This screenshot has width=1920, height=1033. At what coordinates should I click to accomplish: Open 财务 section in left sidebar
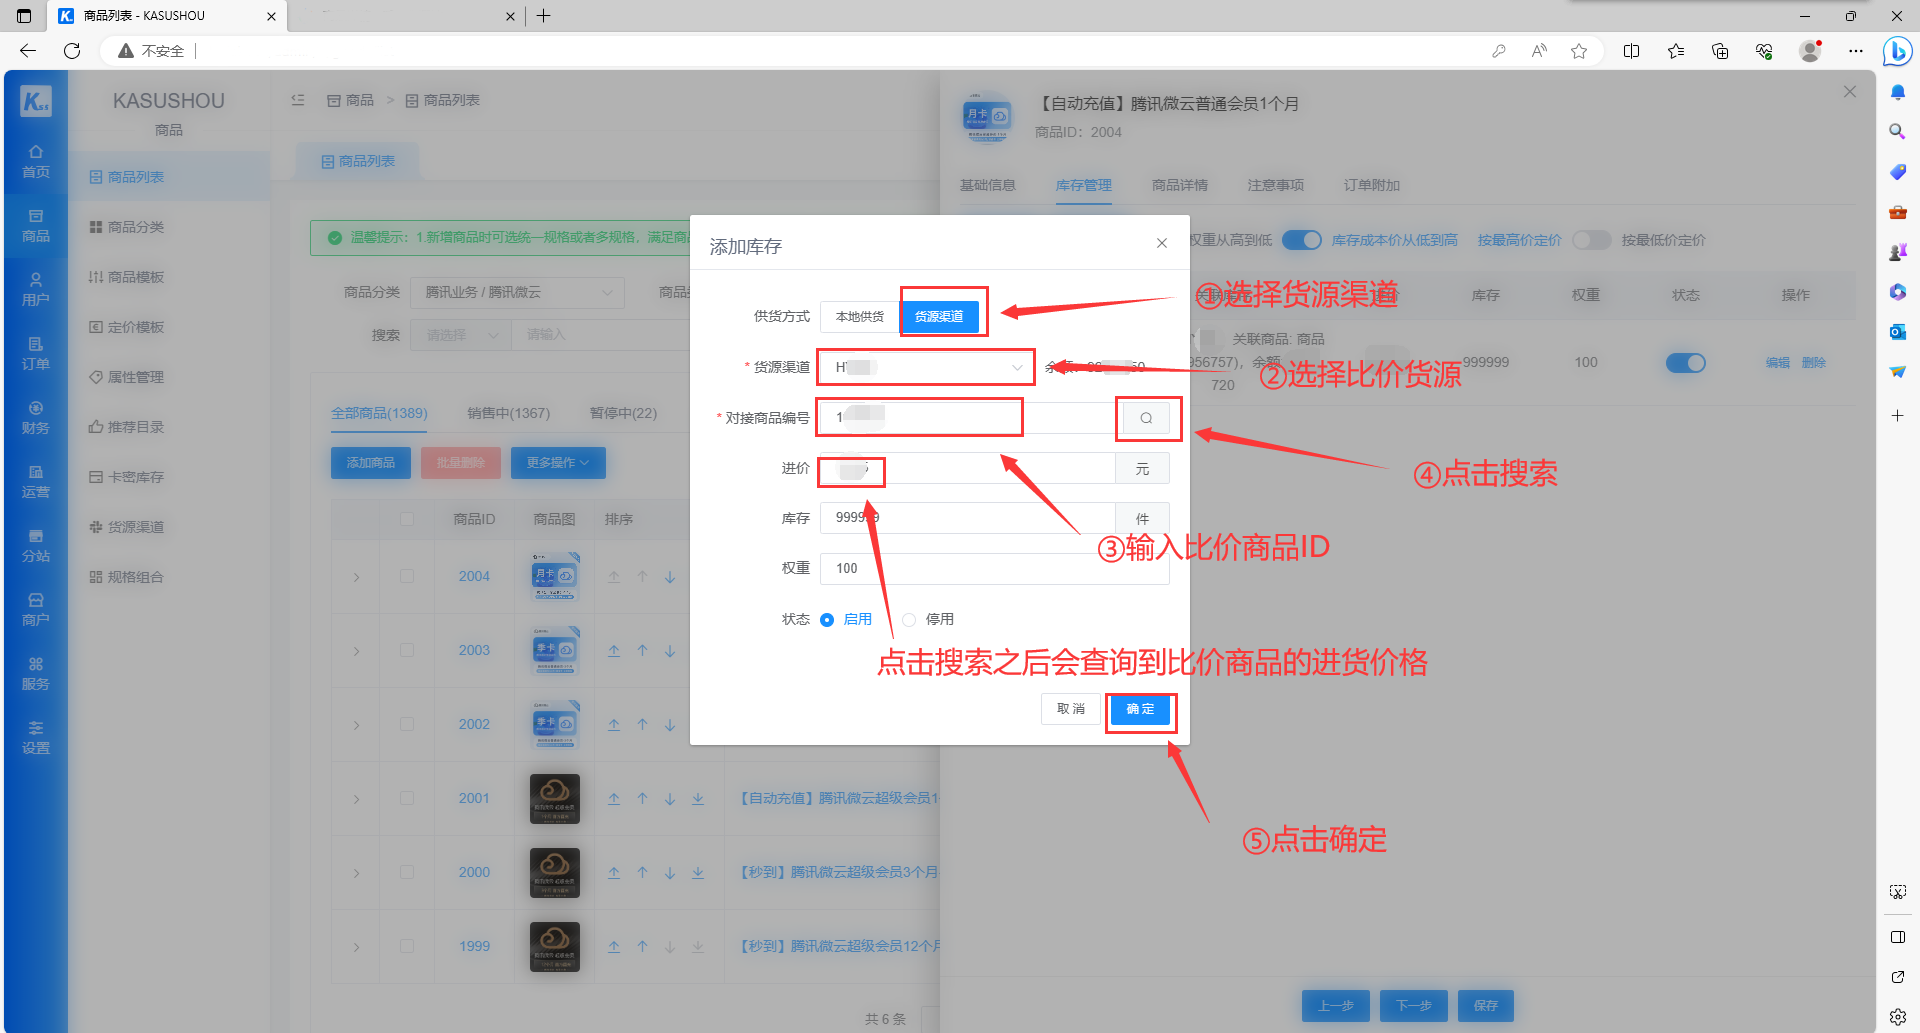[x=36, y=418]
